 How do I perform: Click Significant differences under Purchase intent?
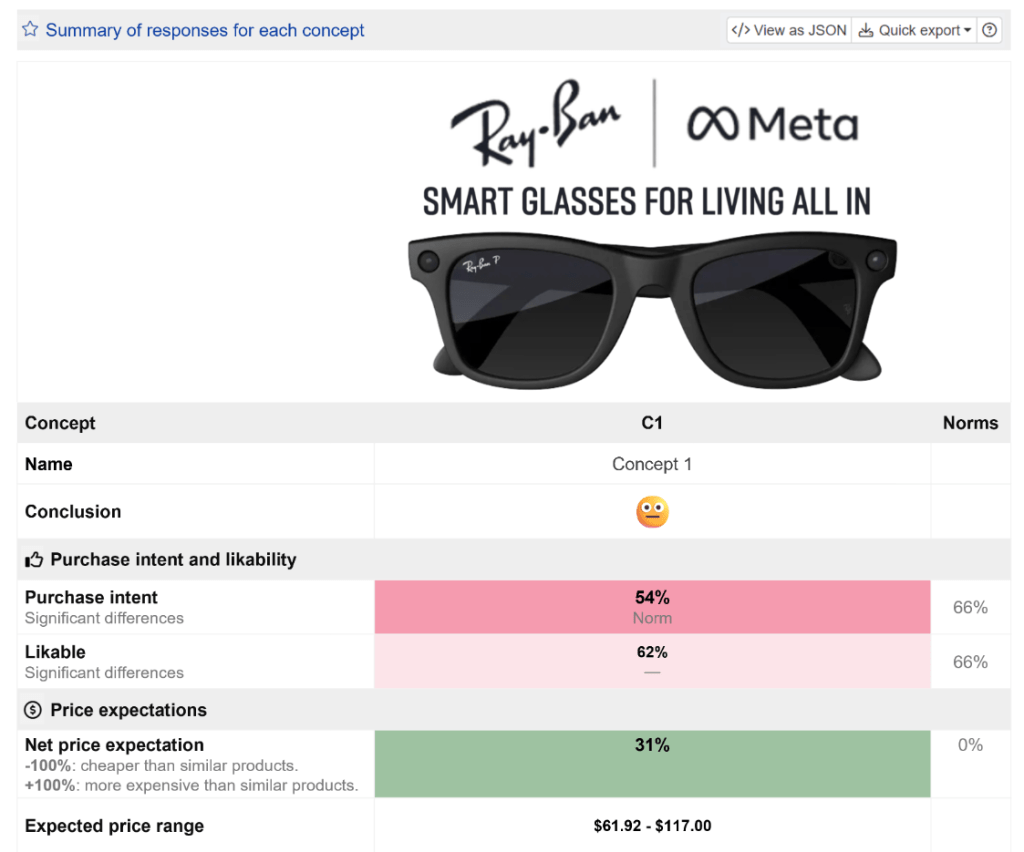[x=104, y=618]
